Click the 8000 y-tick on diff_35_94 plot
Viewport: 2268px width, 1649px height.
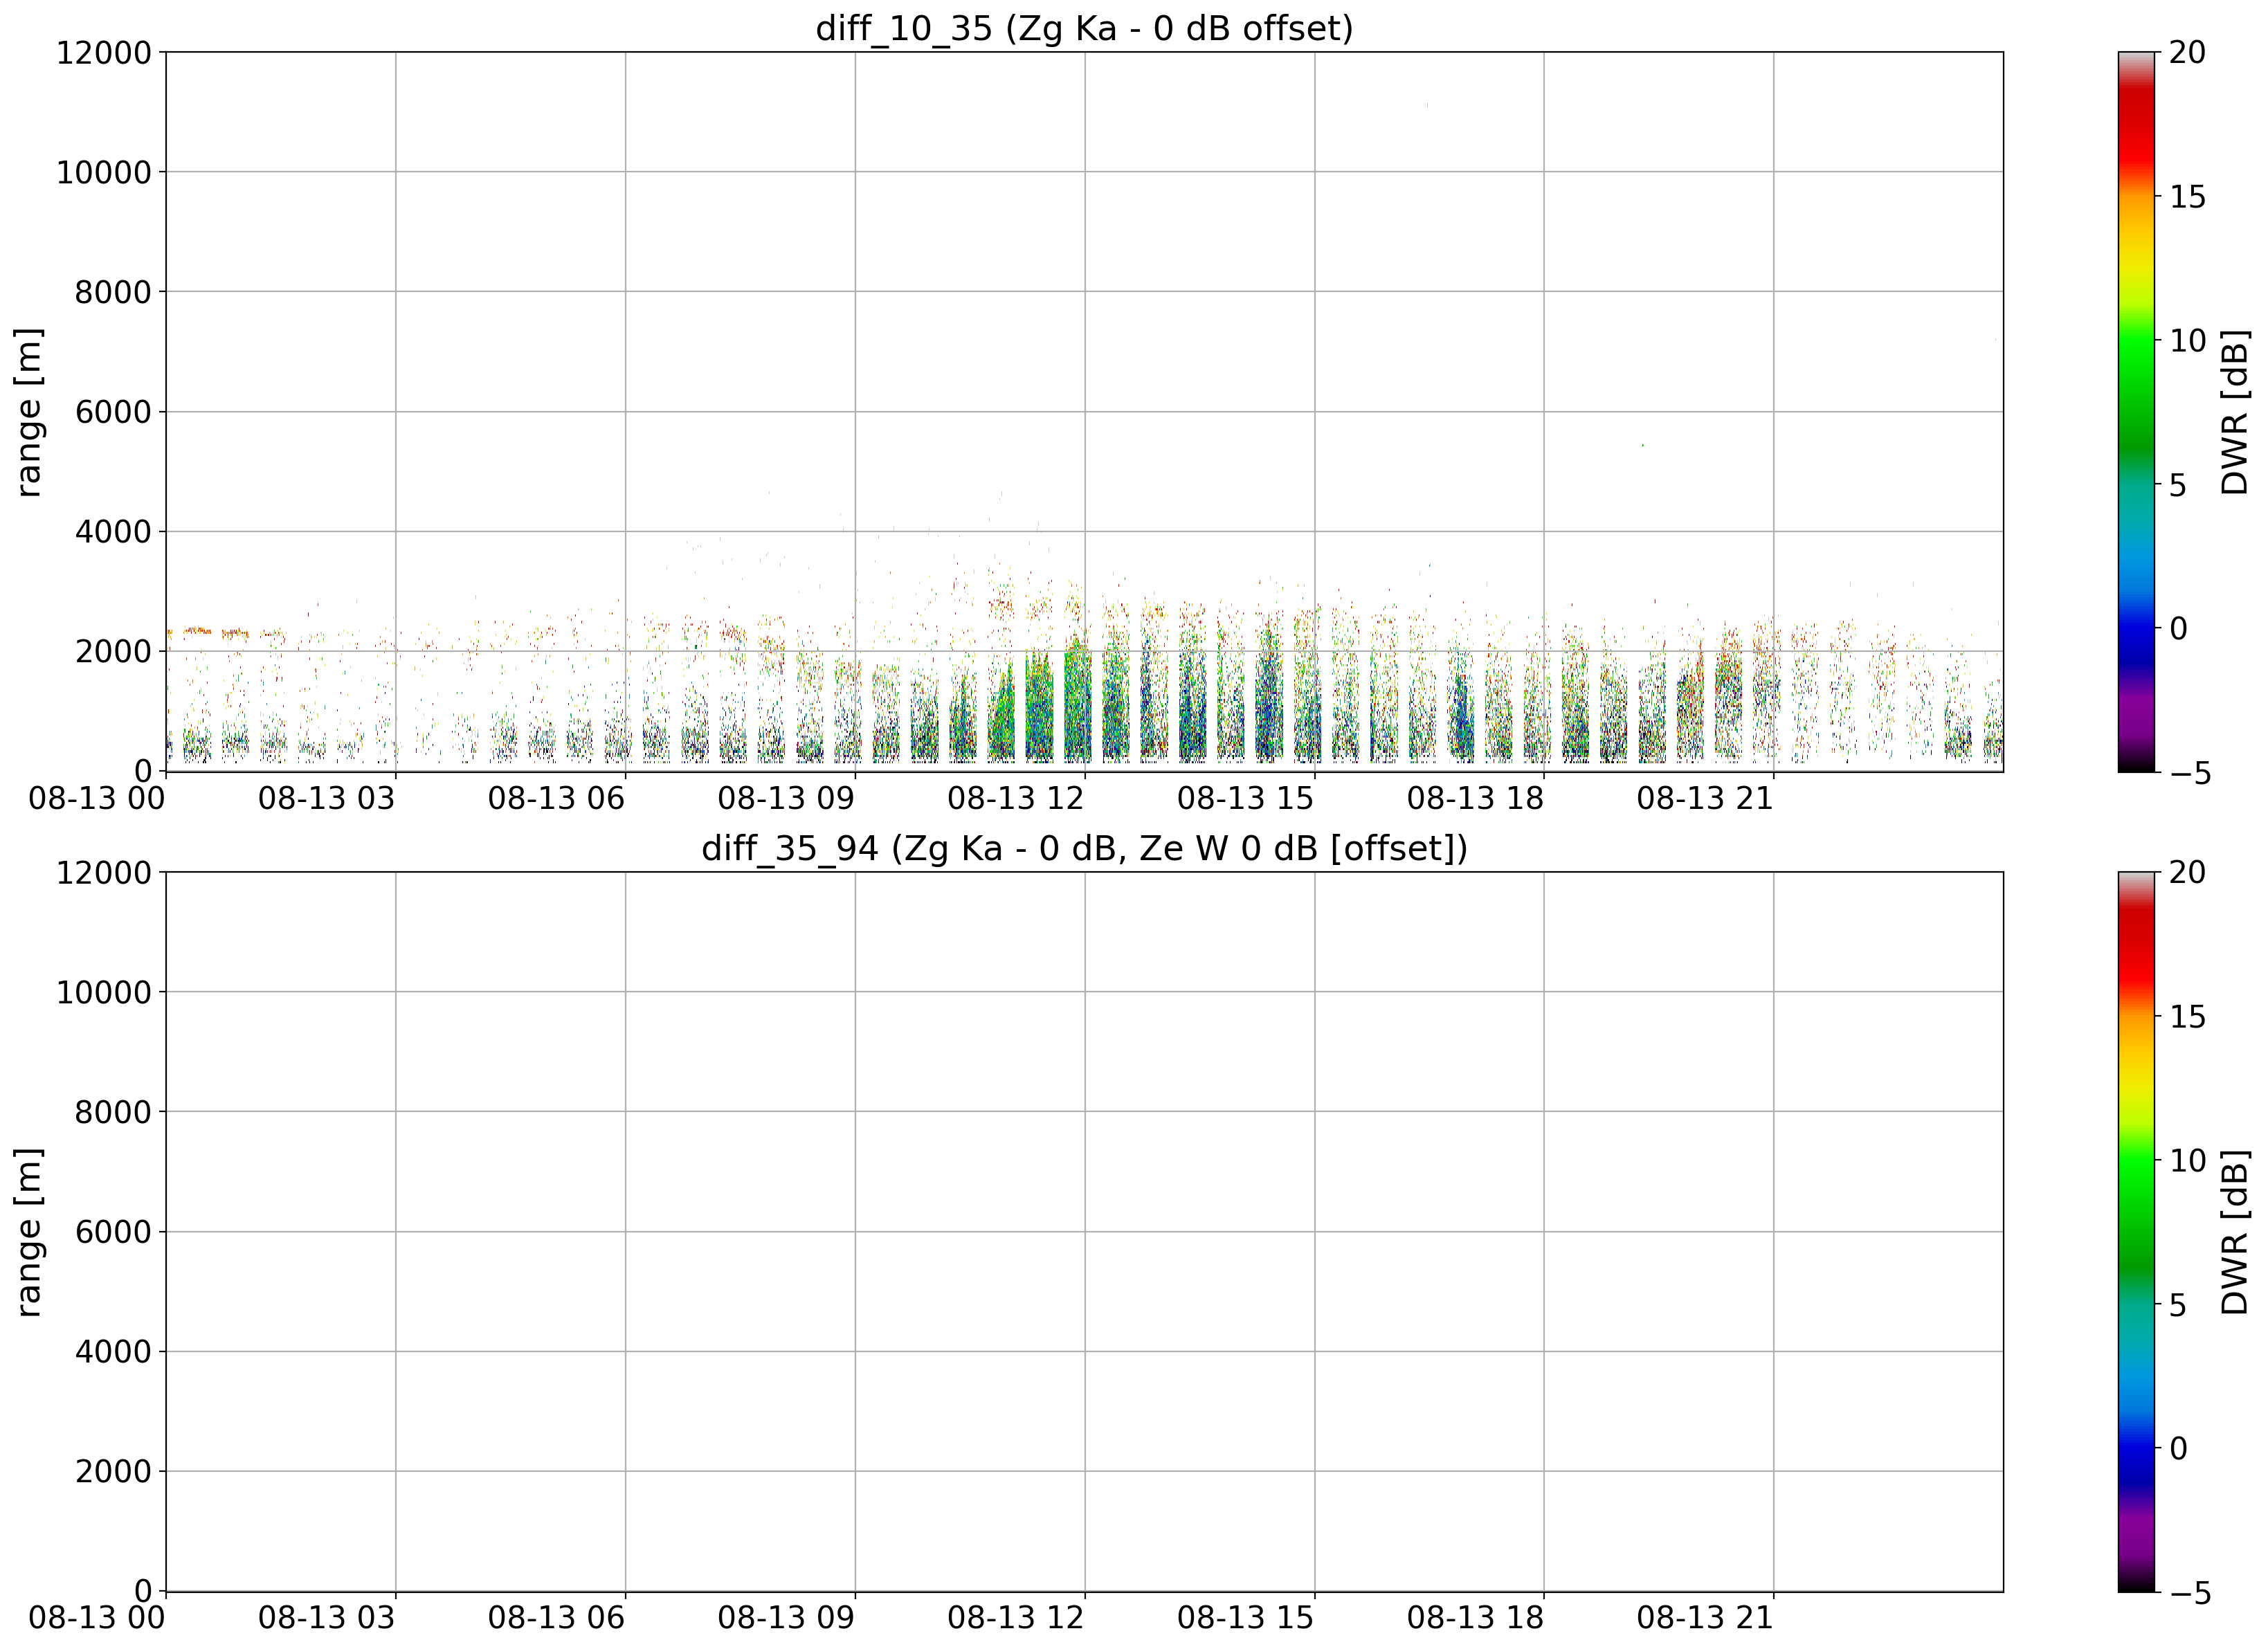coord(113,1111)
